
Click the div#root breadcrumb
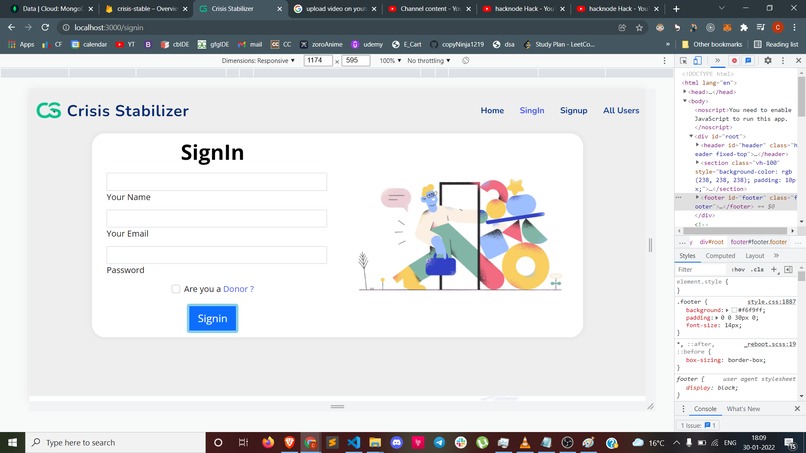[x=711, y=242]
